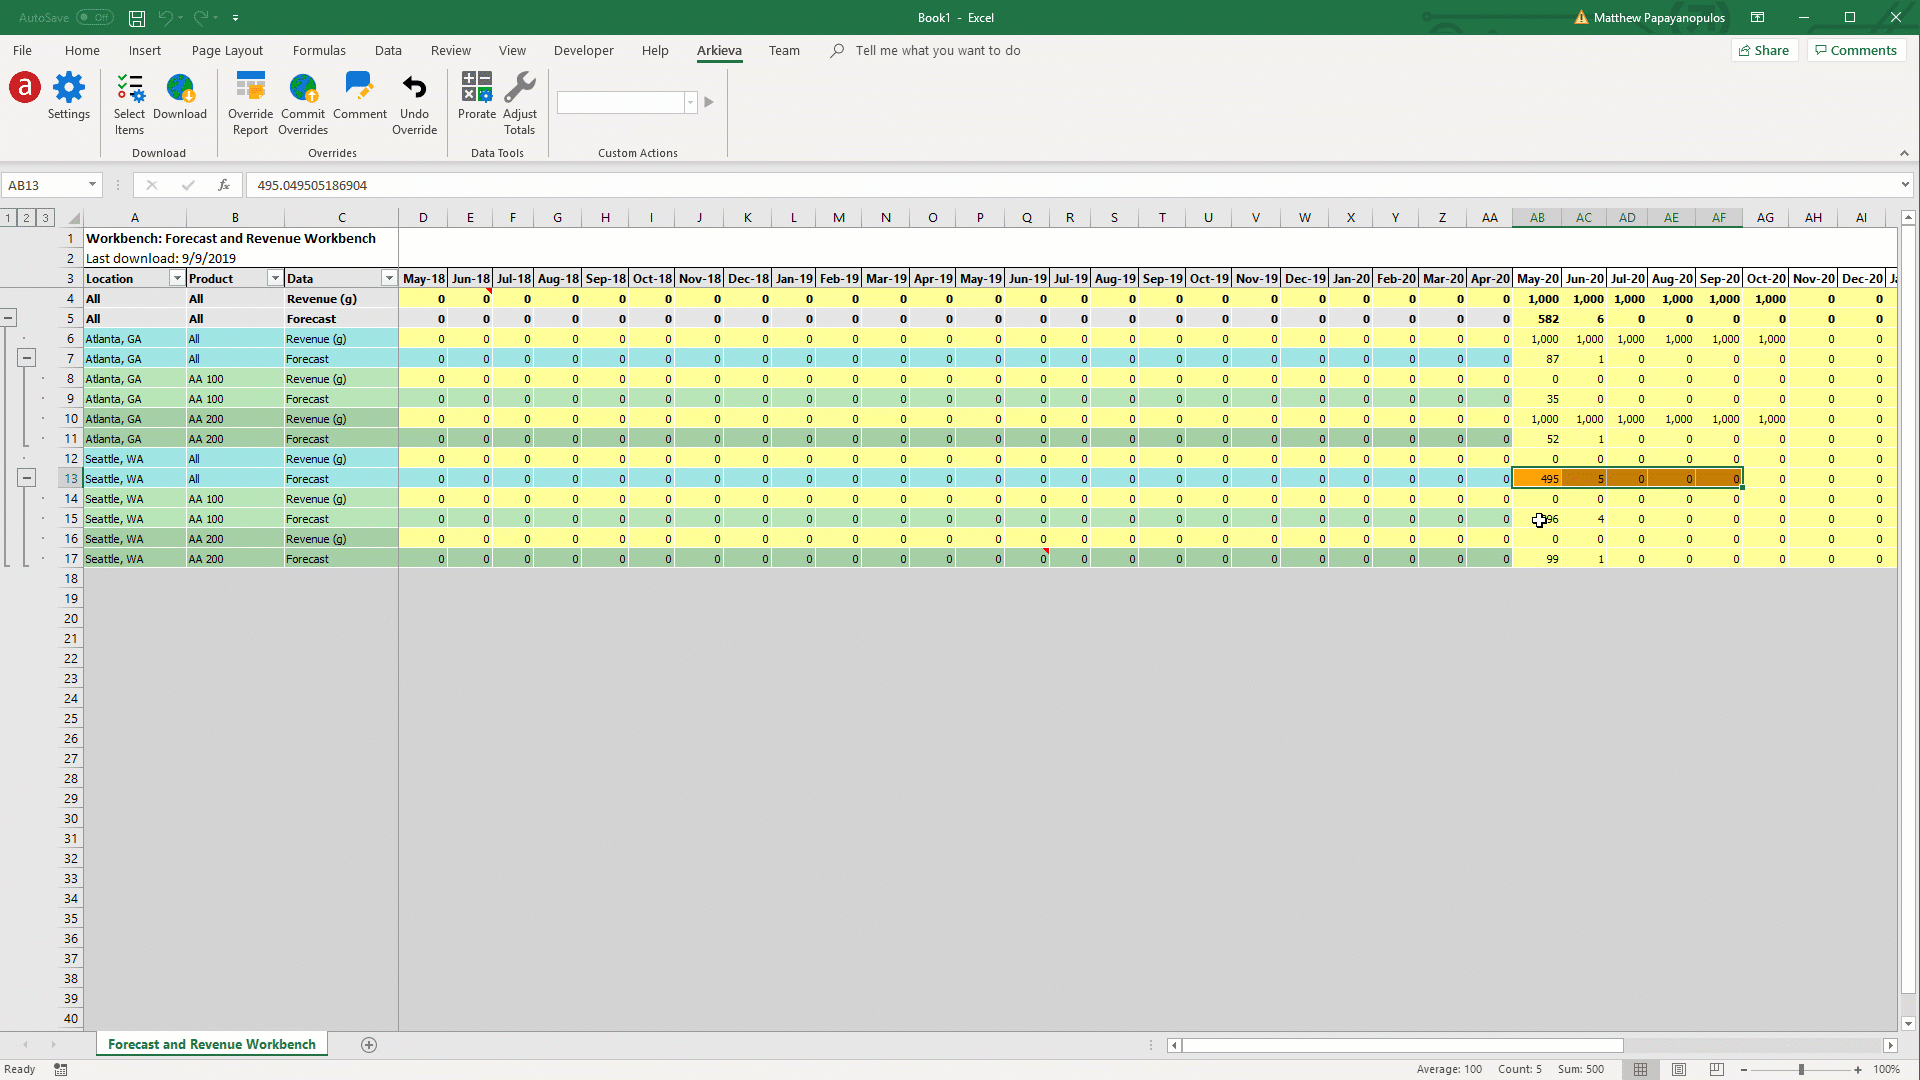Click the zoom slider handle
The image size is (1920, 1080).
[x=1801, y=1069]
